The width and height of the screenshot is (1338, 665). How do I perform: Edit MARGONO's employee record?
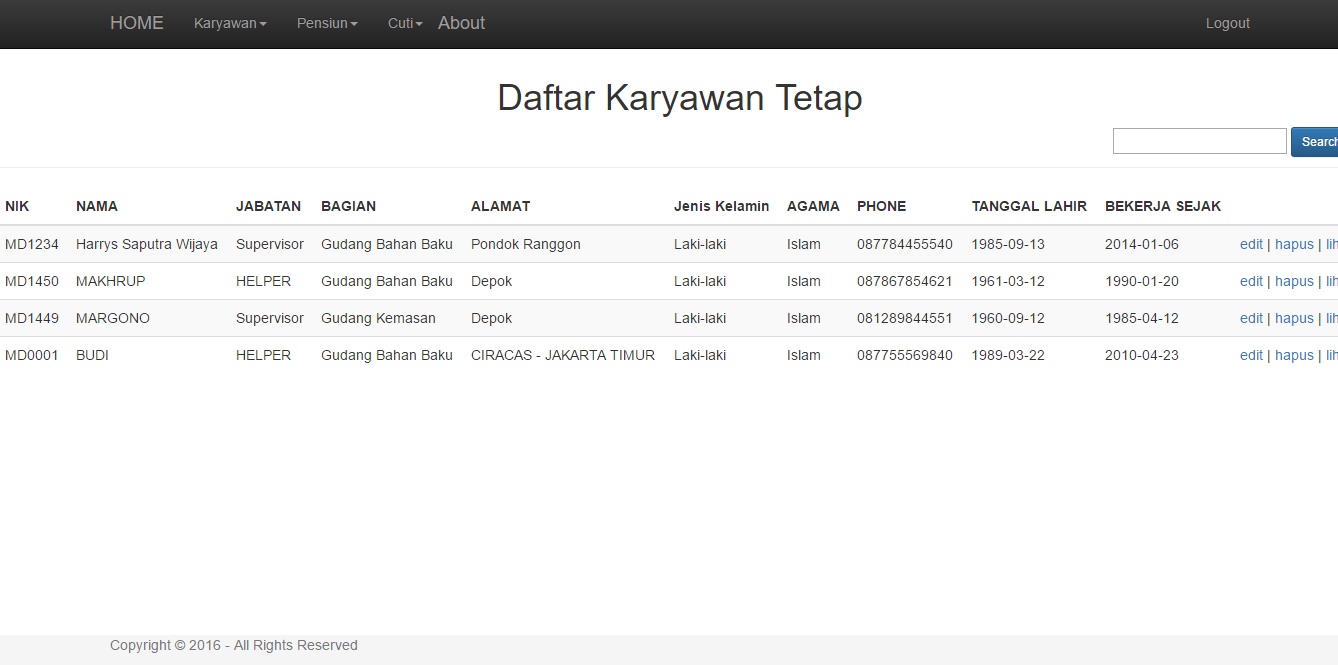(x=1251, y=318)
